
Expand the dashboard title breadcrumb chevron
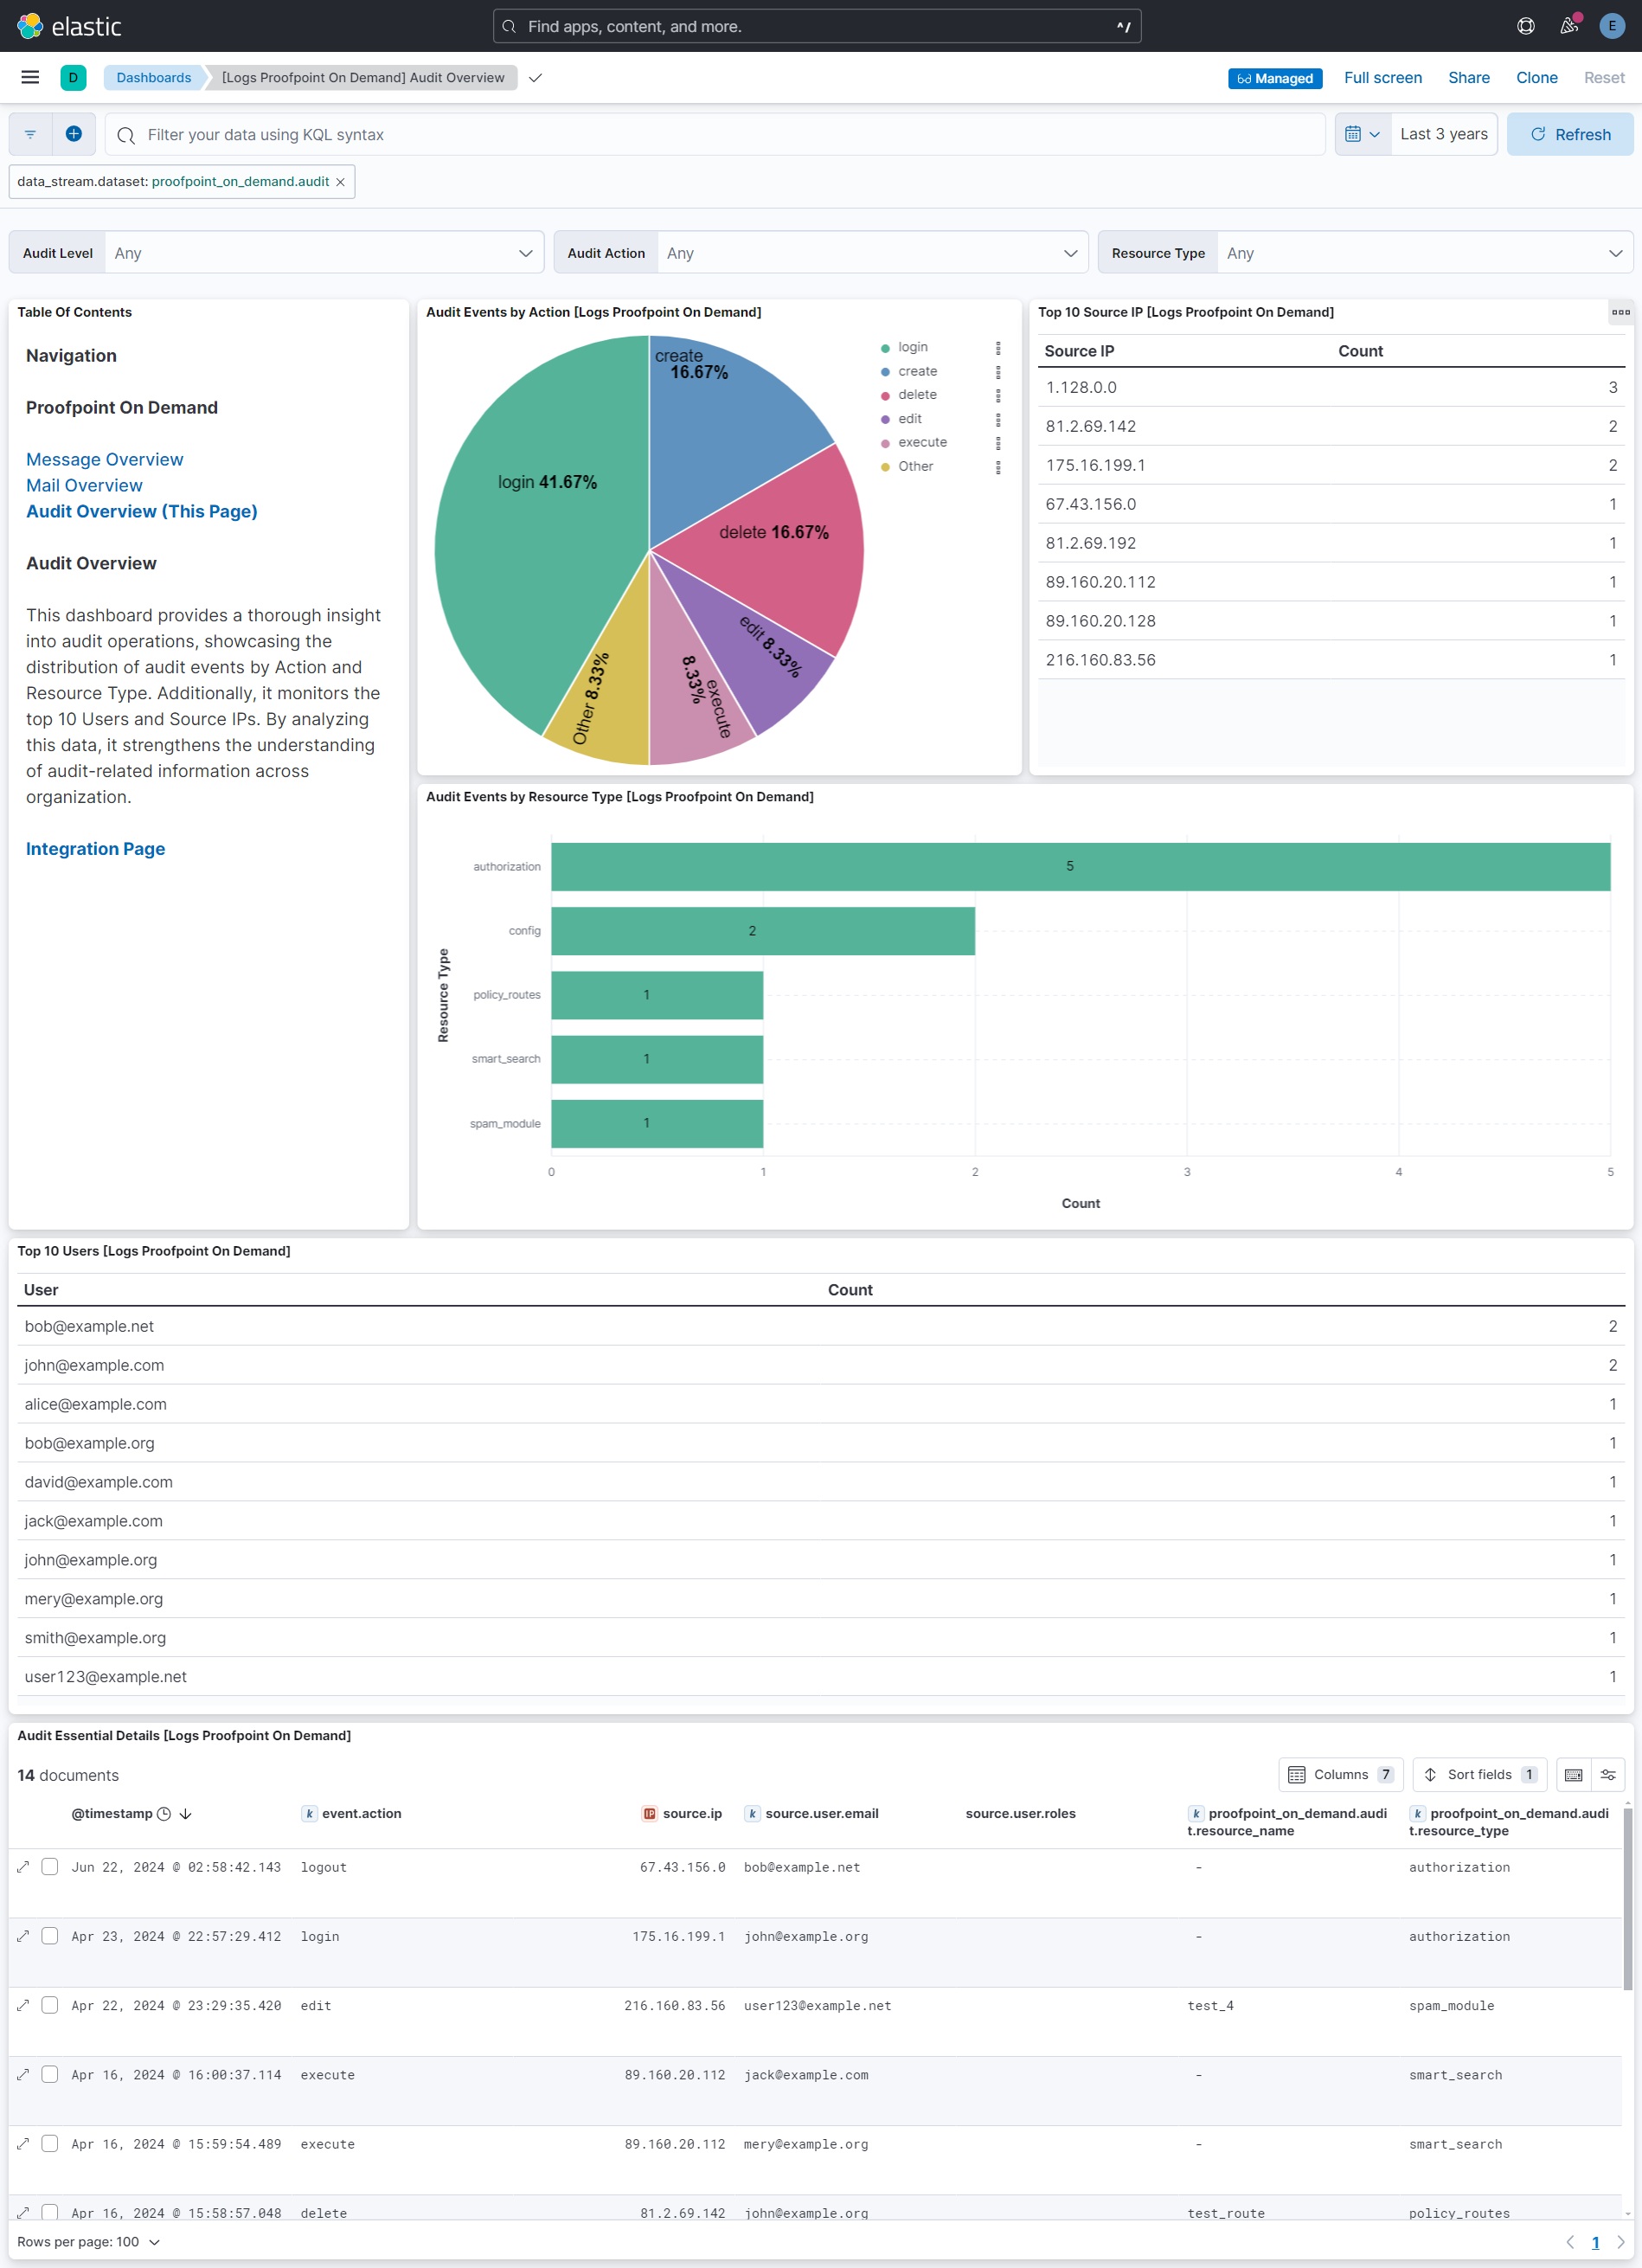[535, 78]
